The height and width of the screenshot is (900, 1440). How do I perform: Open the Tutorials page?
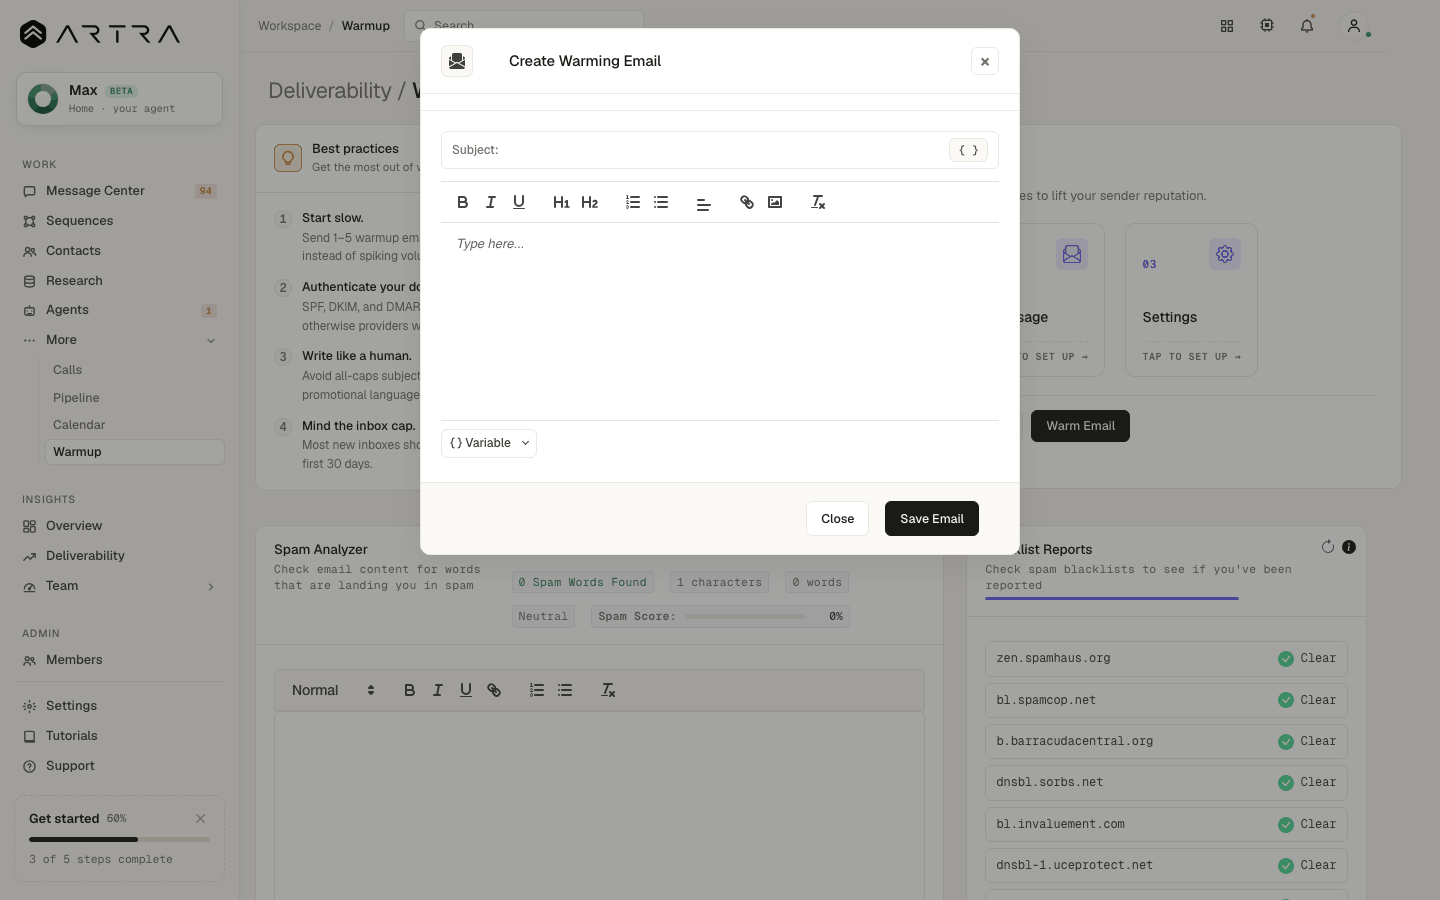click(x=120, y=736)
